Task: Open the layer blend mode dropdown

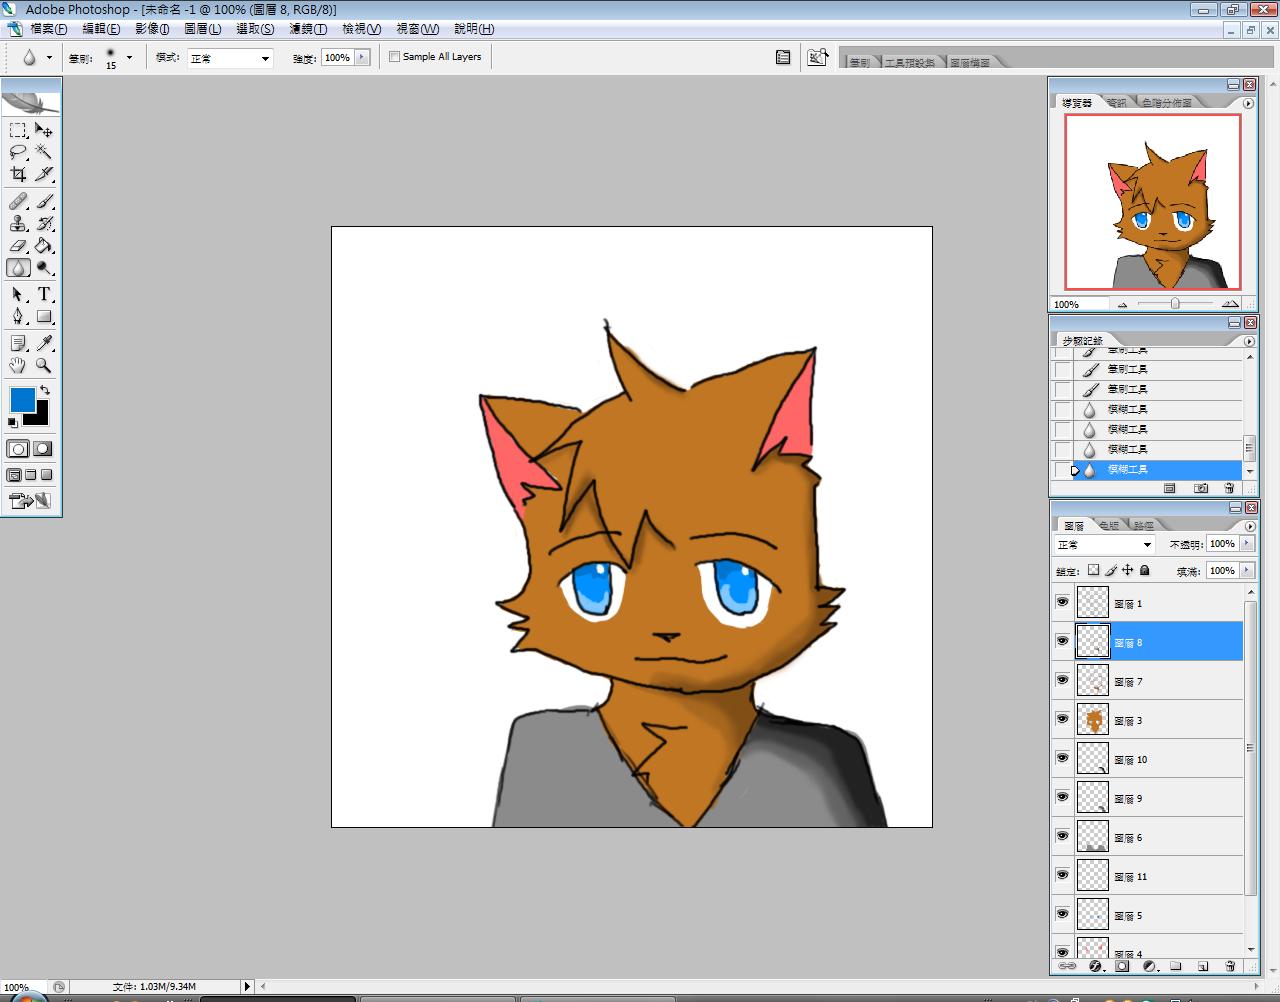Action: [x=1105, y=544]
